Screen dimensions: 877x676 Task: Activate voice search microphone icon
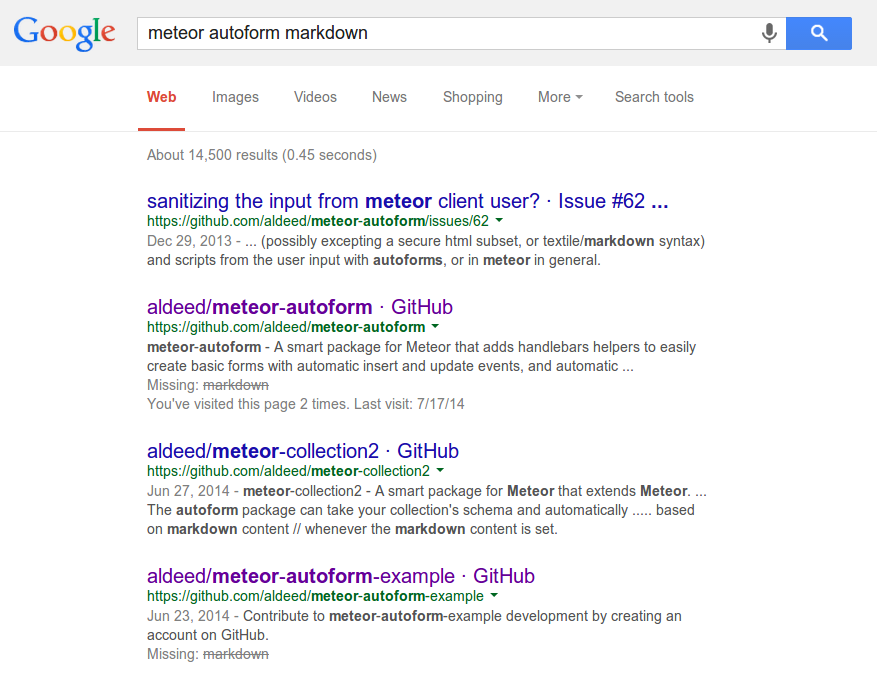click(769, 33)
